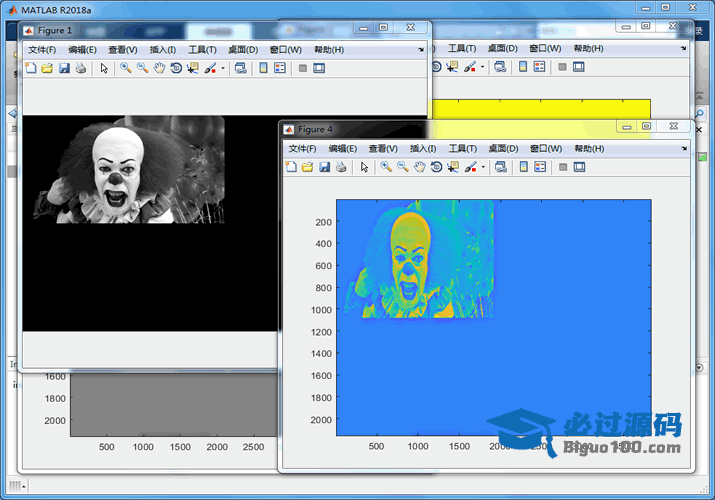
Task: Click Link Plot icon in Figure 1
Action: click(240, 68)
